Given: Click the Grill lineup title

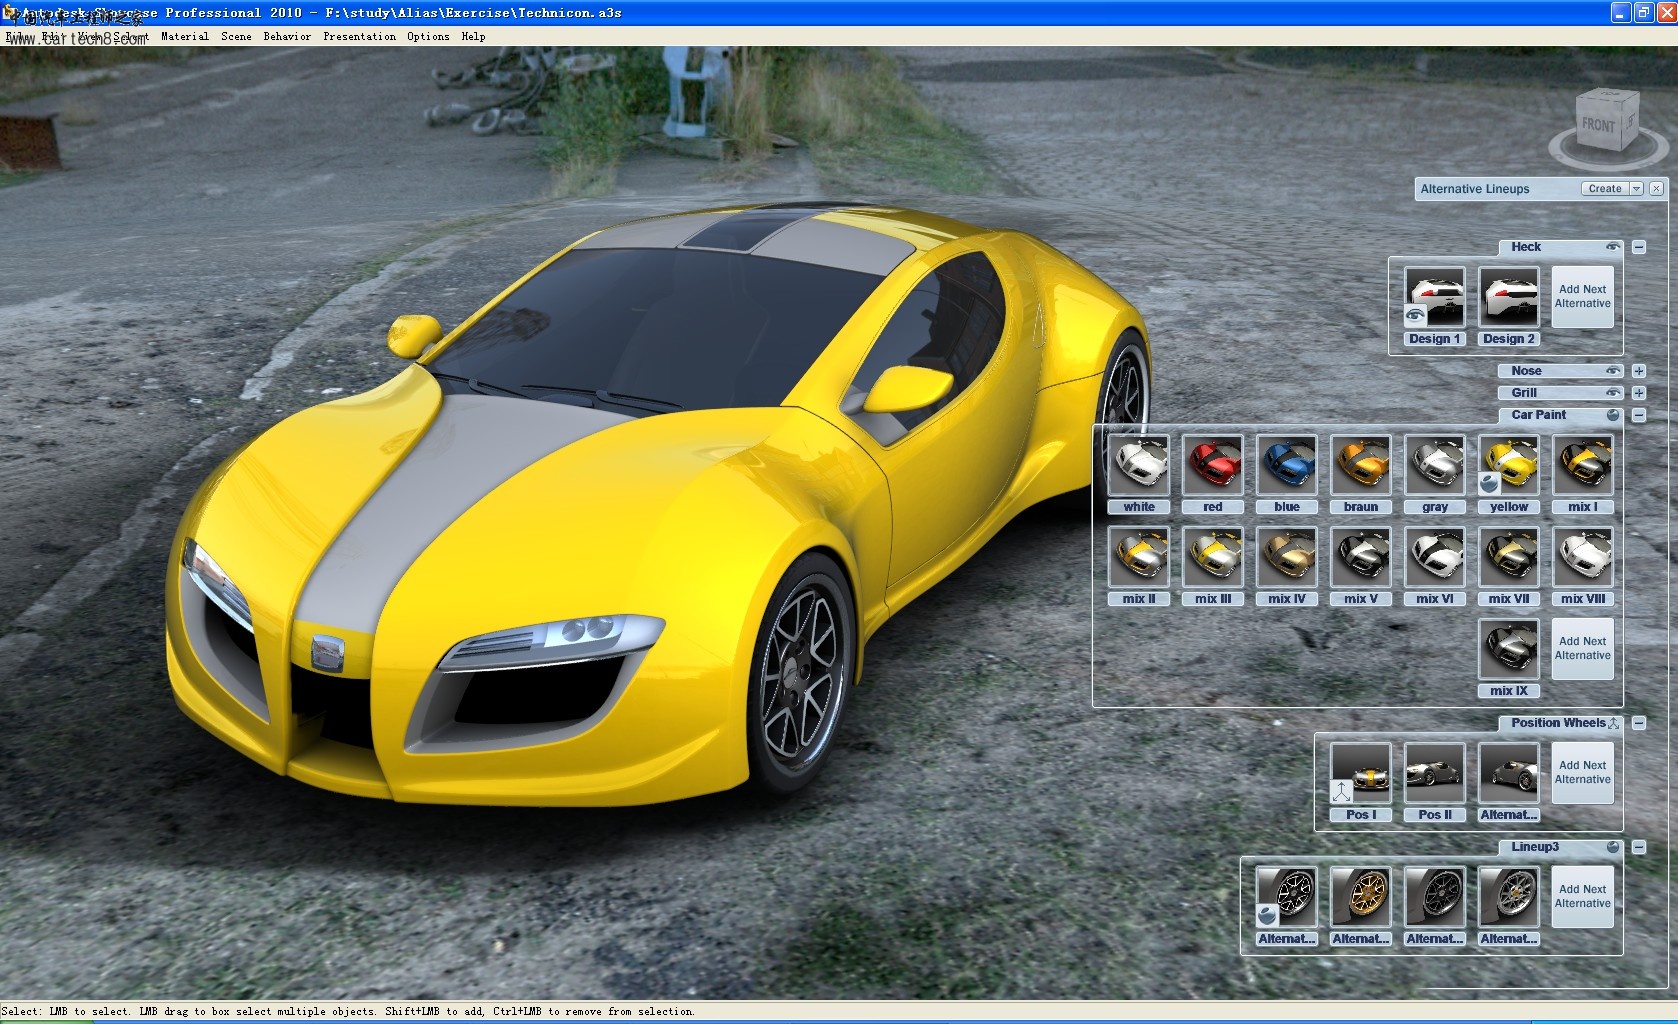Looking at the screenshot, I should (x=1524, y=393).
